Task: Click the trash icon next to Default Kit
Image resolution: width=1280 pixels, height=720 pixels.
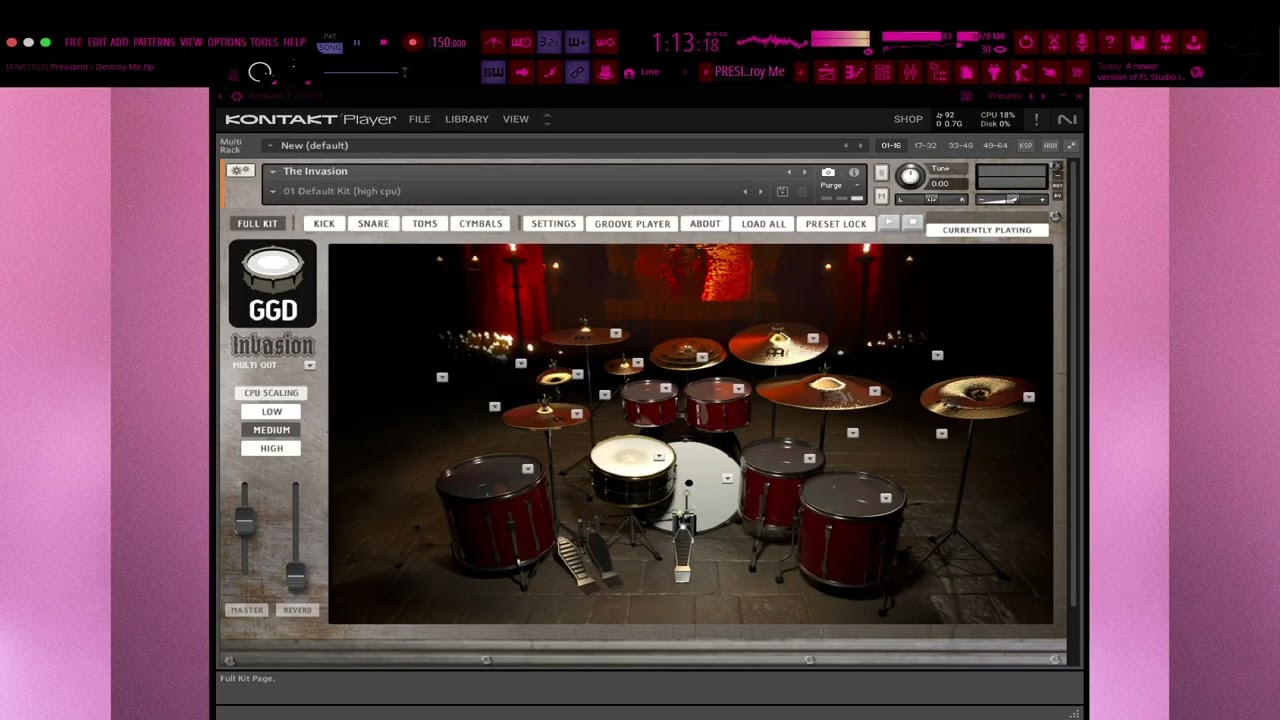Action: tap(802, 191)
